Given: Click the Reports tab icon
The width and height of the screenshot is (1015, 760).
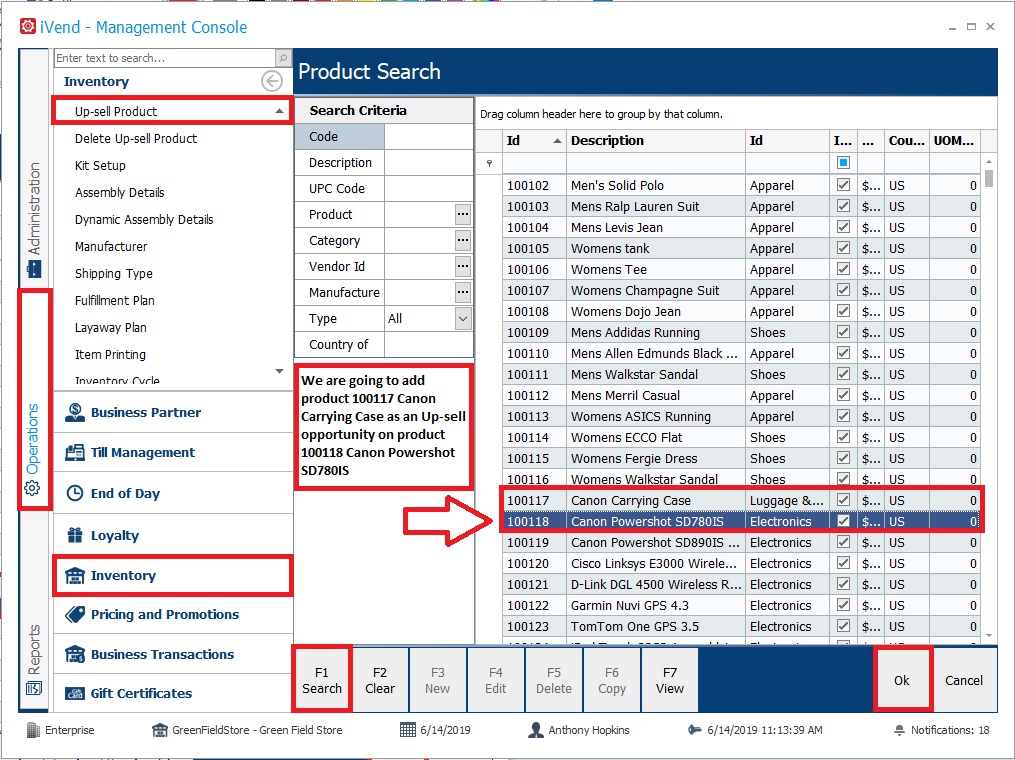Looking at the screenshot, I should coord(34,687).
